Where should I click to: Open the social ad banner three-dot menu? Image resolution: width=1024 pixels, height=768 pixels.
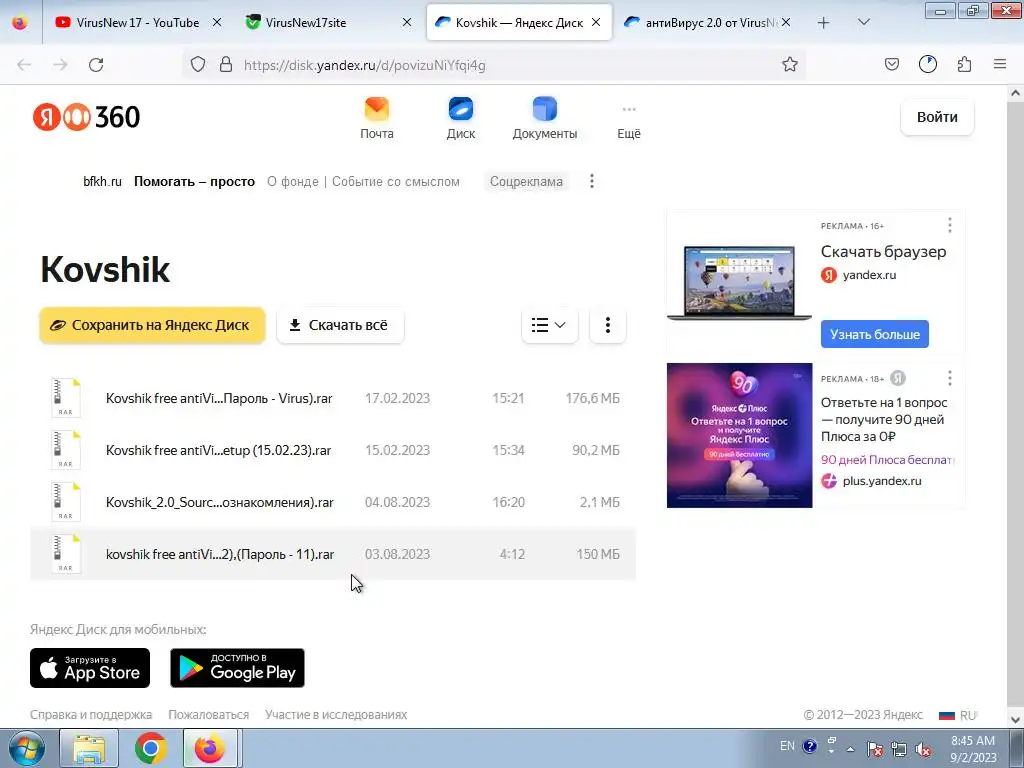[x=592, y=181]
